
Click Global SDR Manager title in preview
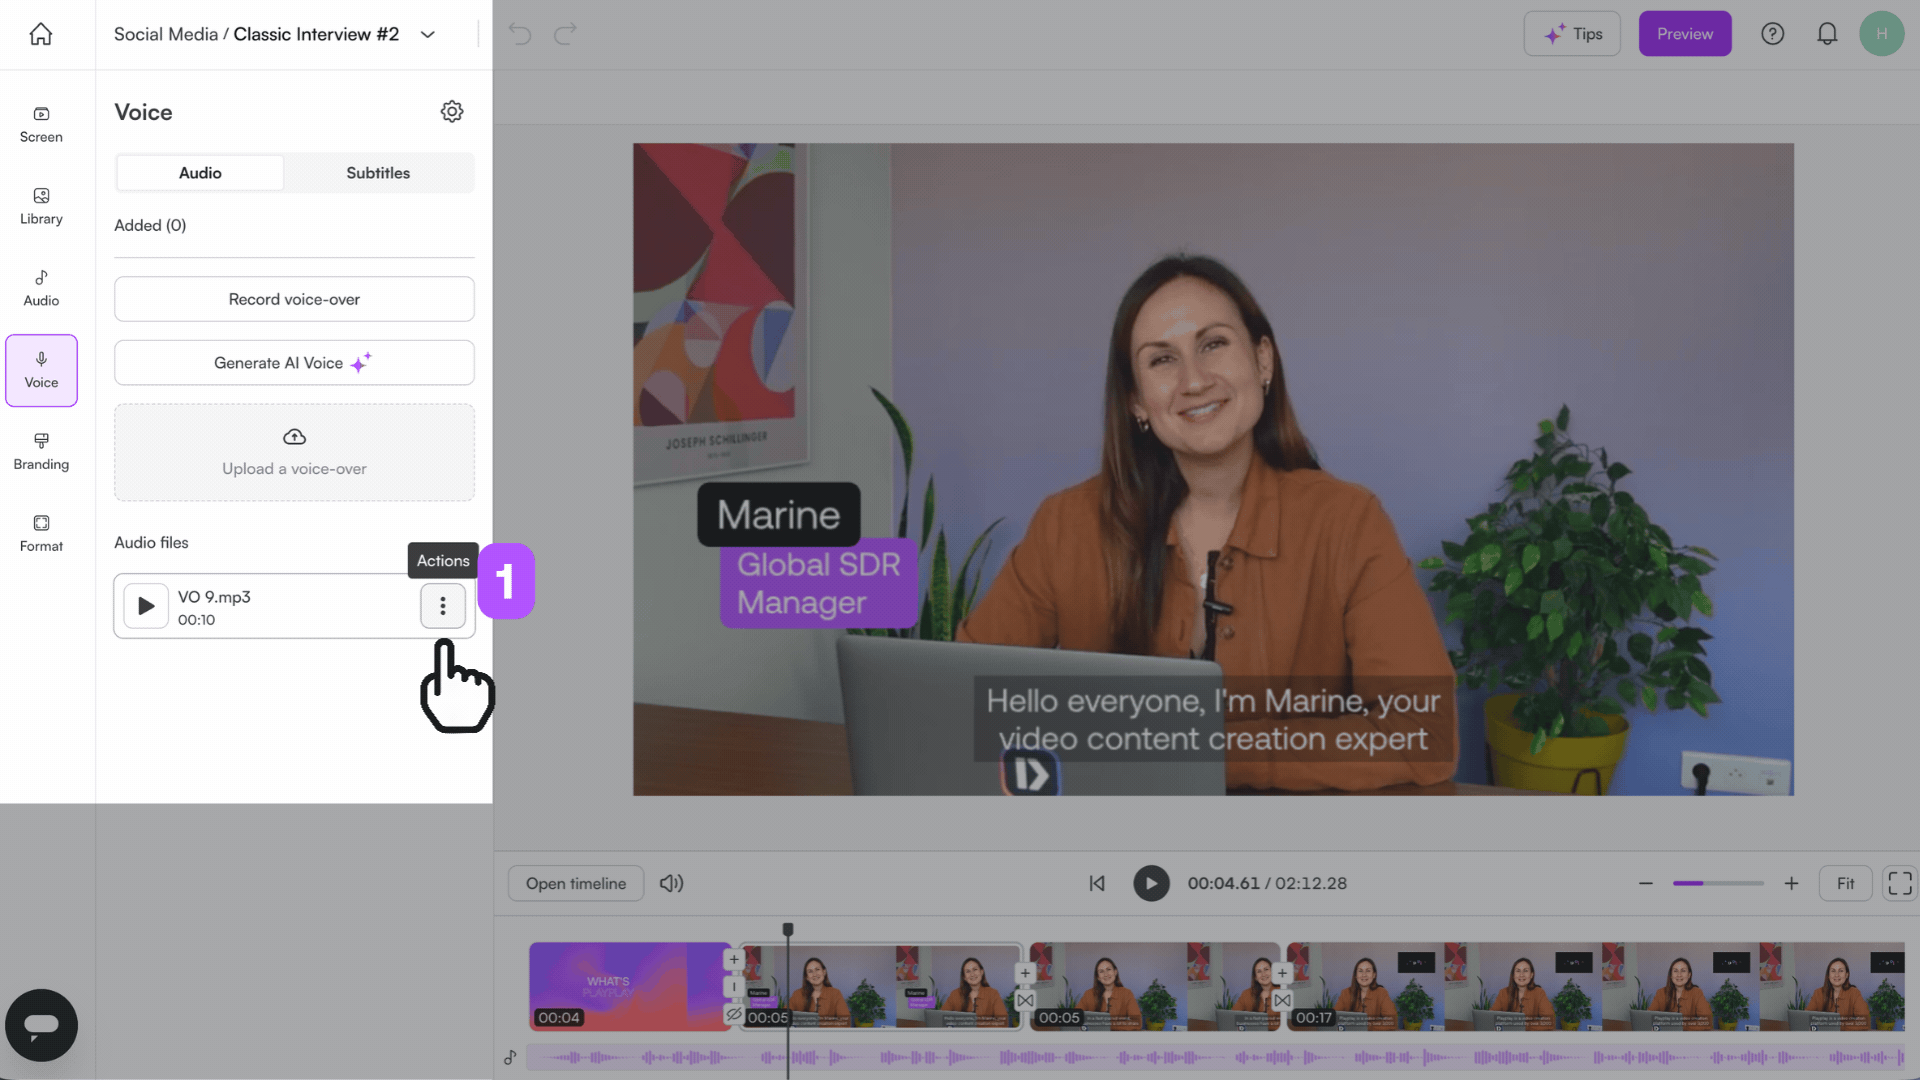[819, 584]
